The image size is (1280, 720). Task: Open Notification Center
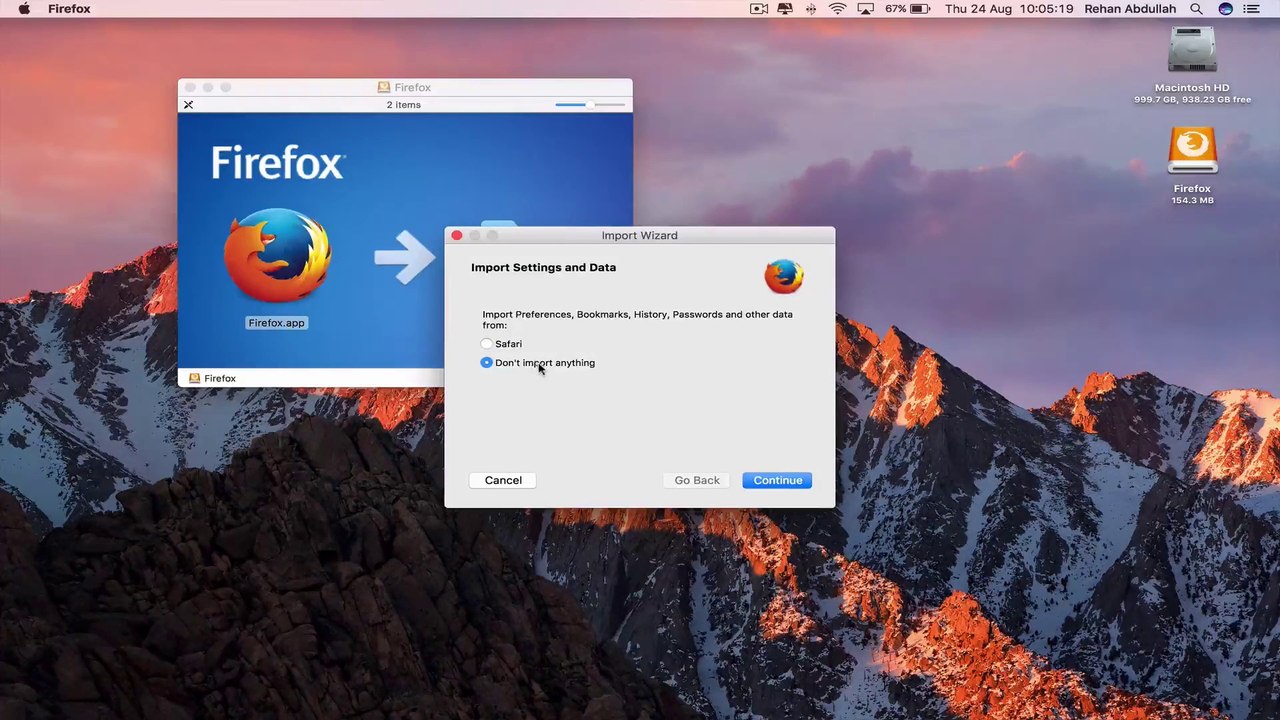click(1252, 9)
